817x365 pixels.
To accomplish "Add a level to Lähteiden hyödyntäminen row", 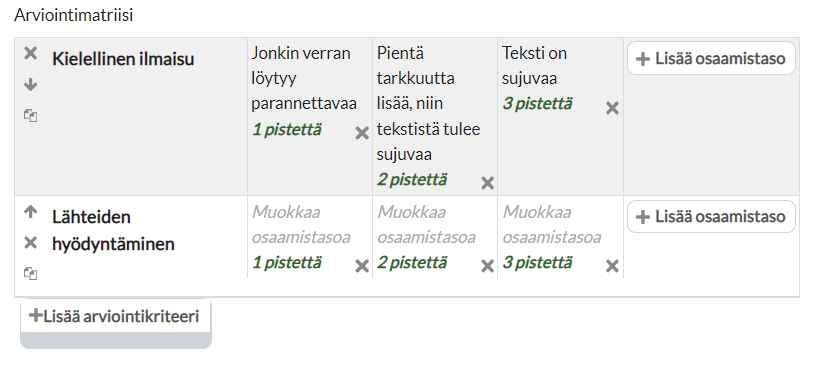I will pyautogui.click(x=711, y=217).
